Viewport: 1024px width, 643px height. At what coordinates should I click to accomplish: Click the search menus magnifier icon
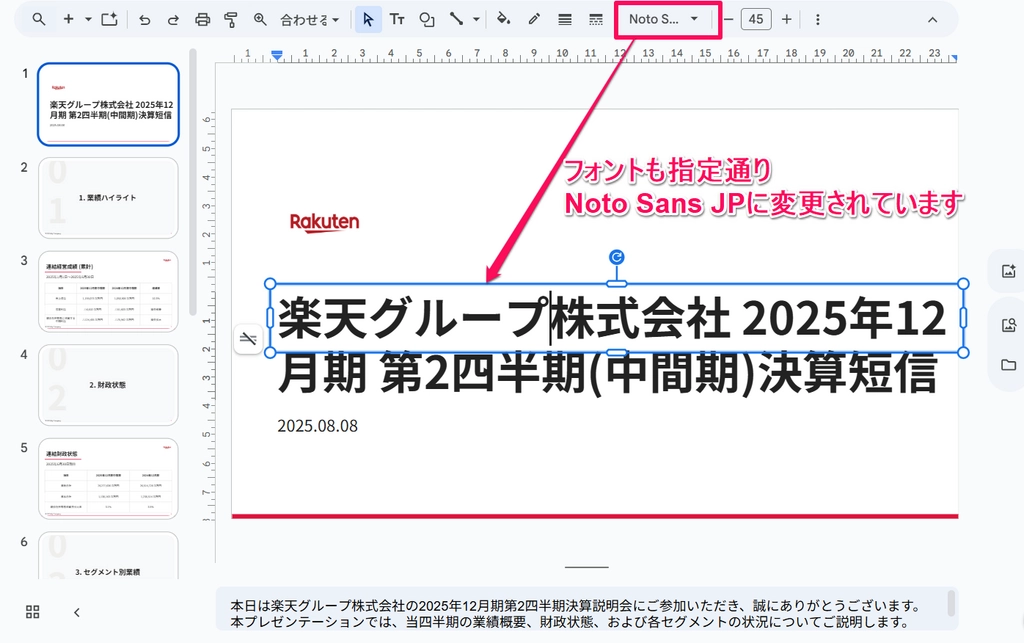point(39,20)
